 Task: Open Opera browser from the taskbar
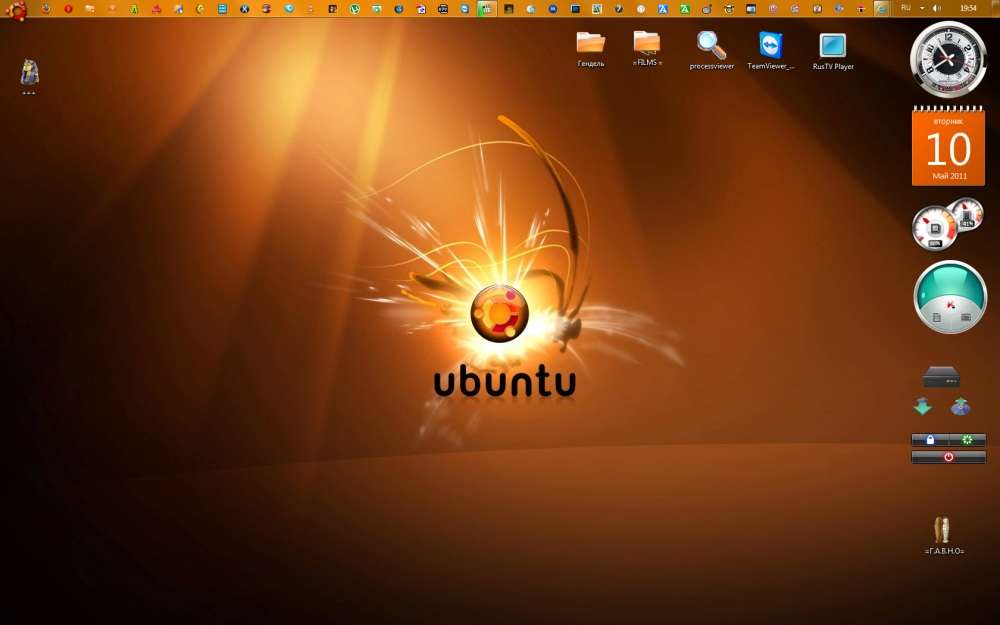click(x=67, y=9)
